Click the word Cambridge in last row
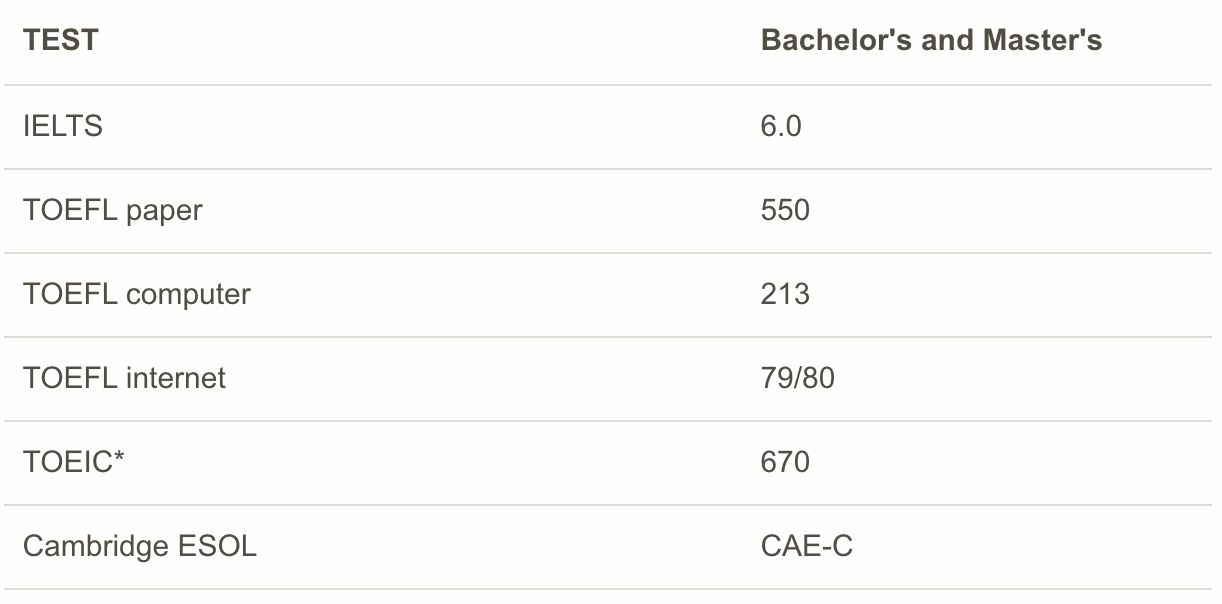The height and width of the screenshot is (604, 1222). point(96,546)
